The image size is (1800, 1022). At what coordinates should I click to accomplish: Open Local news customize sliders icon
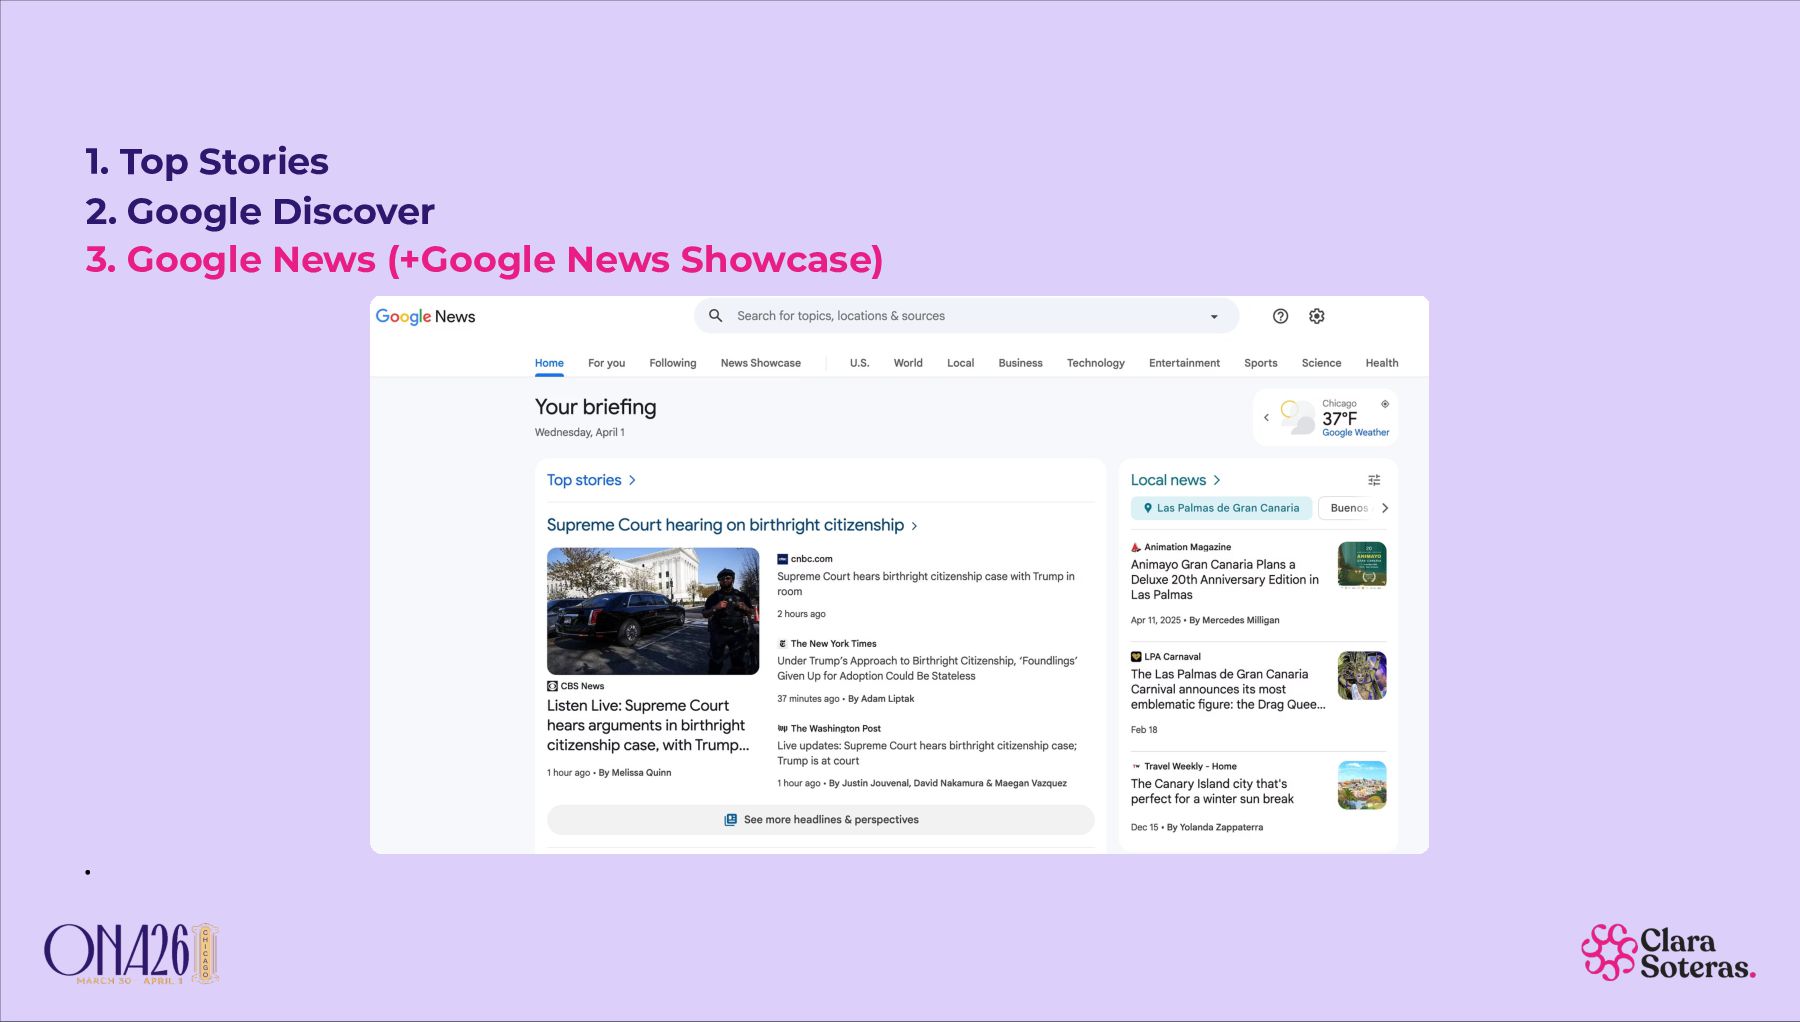[x=1374, y=480]
